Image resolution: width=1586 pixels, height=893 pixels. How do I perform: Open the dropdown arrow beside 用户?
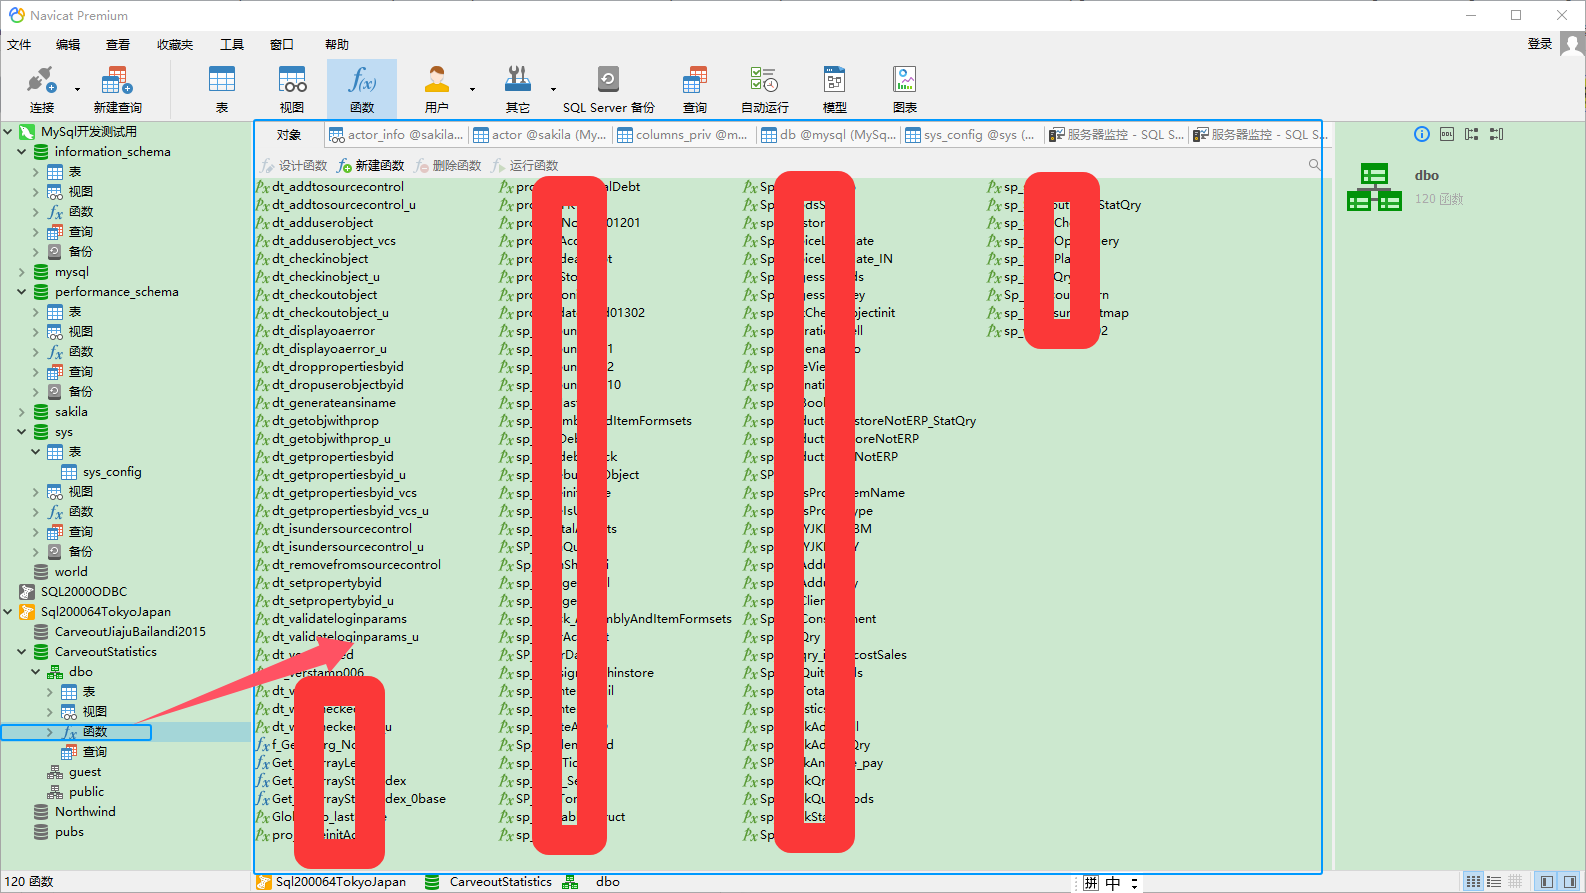[472, 89]
